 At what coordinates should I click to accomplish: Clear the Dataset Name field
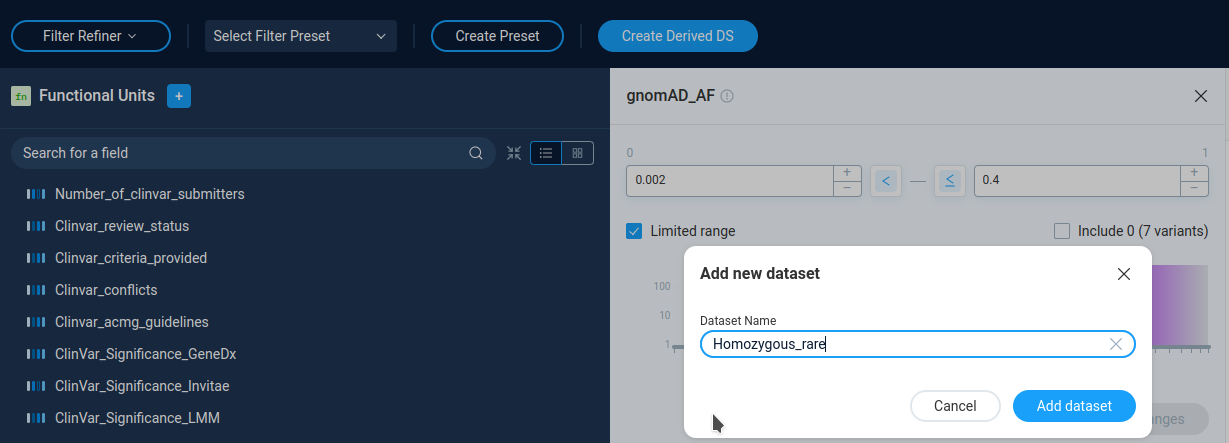coord(1116,344)
